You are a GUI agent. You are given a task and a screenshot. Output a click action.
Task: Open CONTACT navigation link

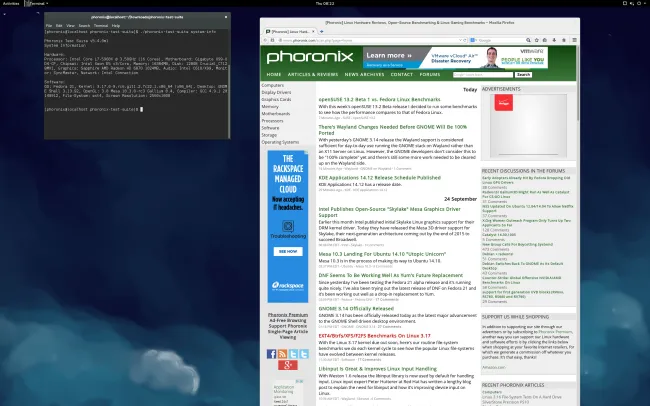[x=402, y=75]
